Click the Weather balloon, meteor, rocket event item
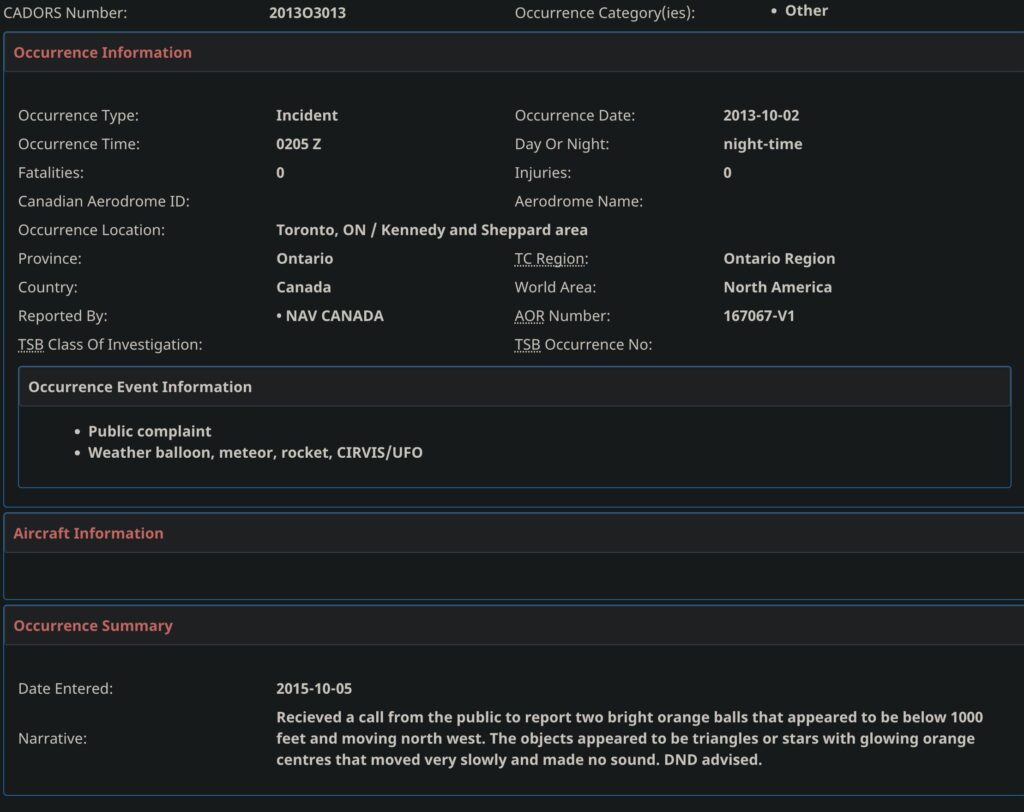Viewport: 1024px width, 812px height. tap(255, 453)
